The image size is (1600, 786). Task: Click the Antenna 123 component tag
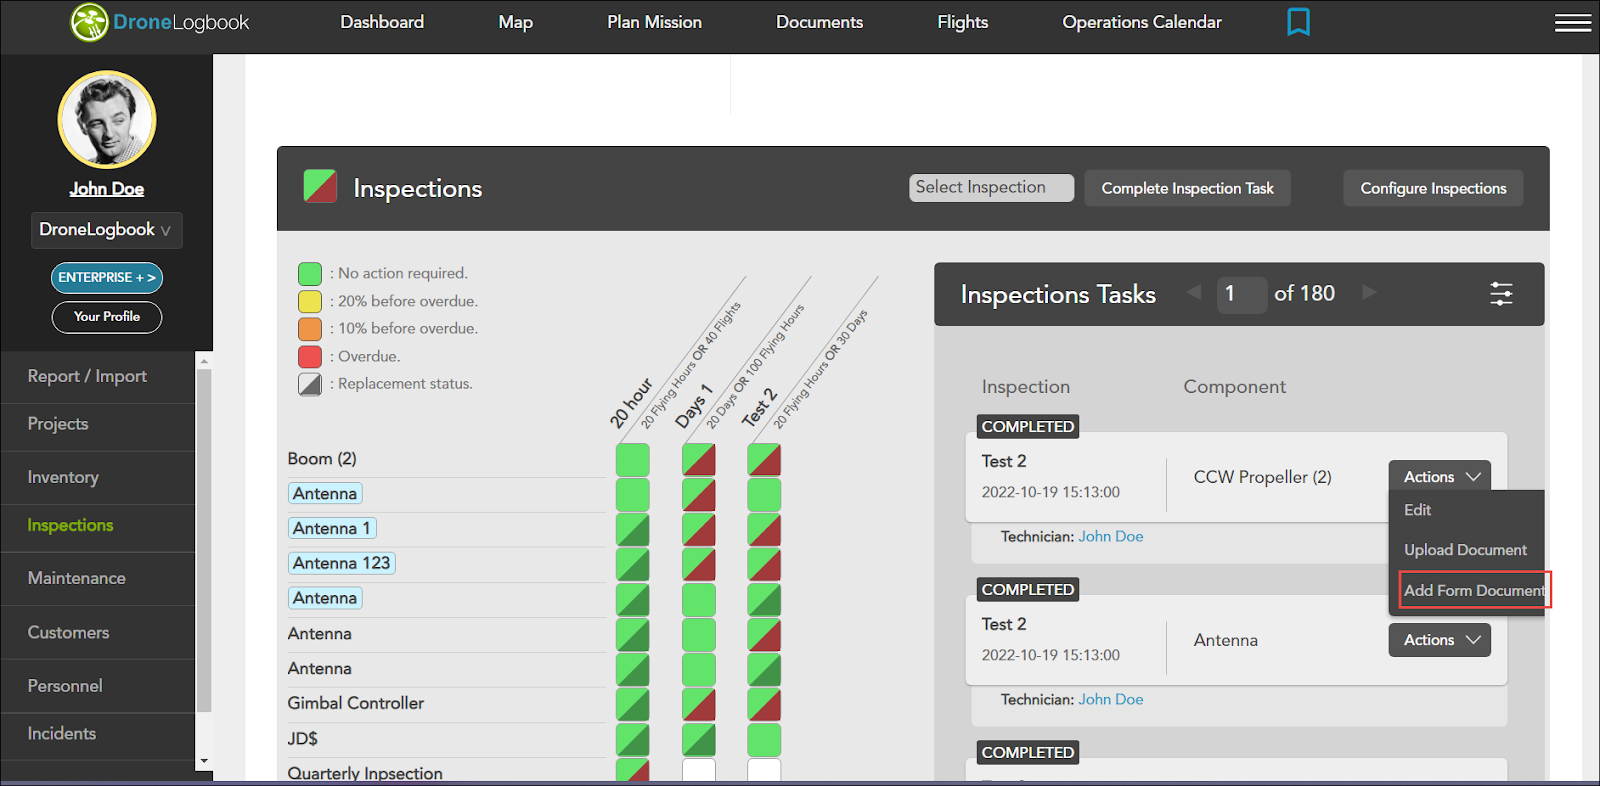tap(341, 564)
